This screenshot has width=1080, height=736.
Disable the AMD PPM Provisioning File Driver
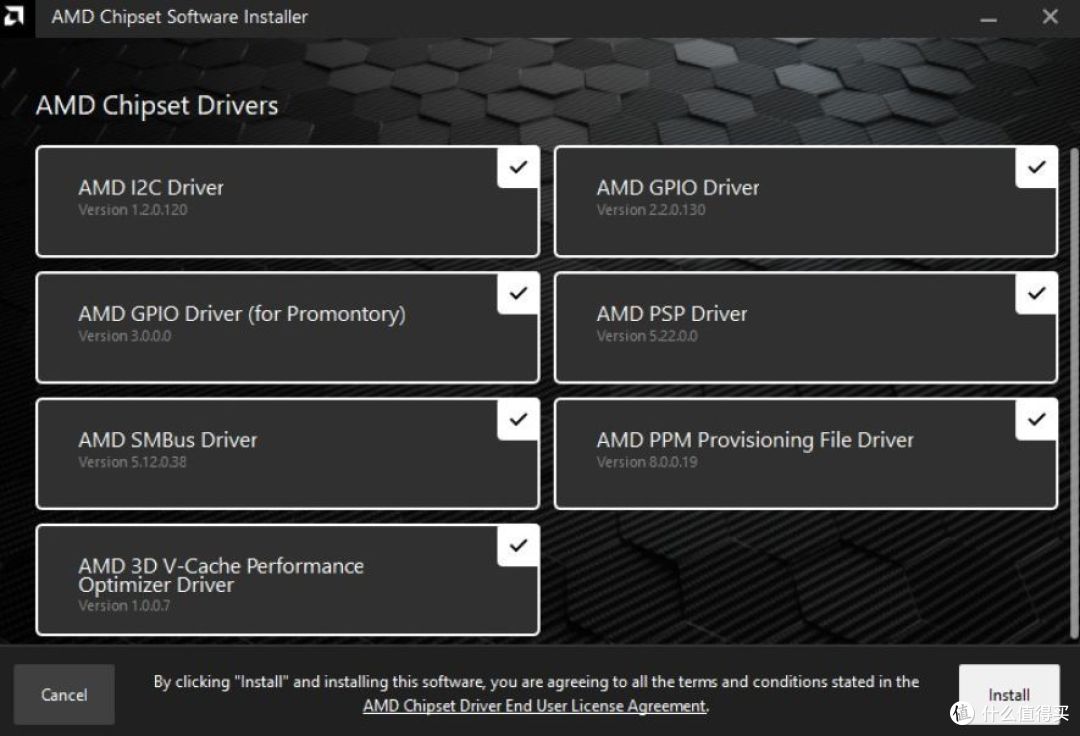[1036, 420]
